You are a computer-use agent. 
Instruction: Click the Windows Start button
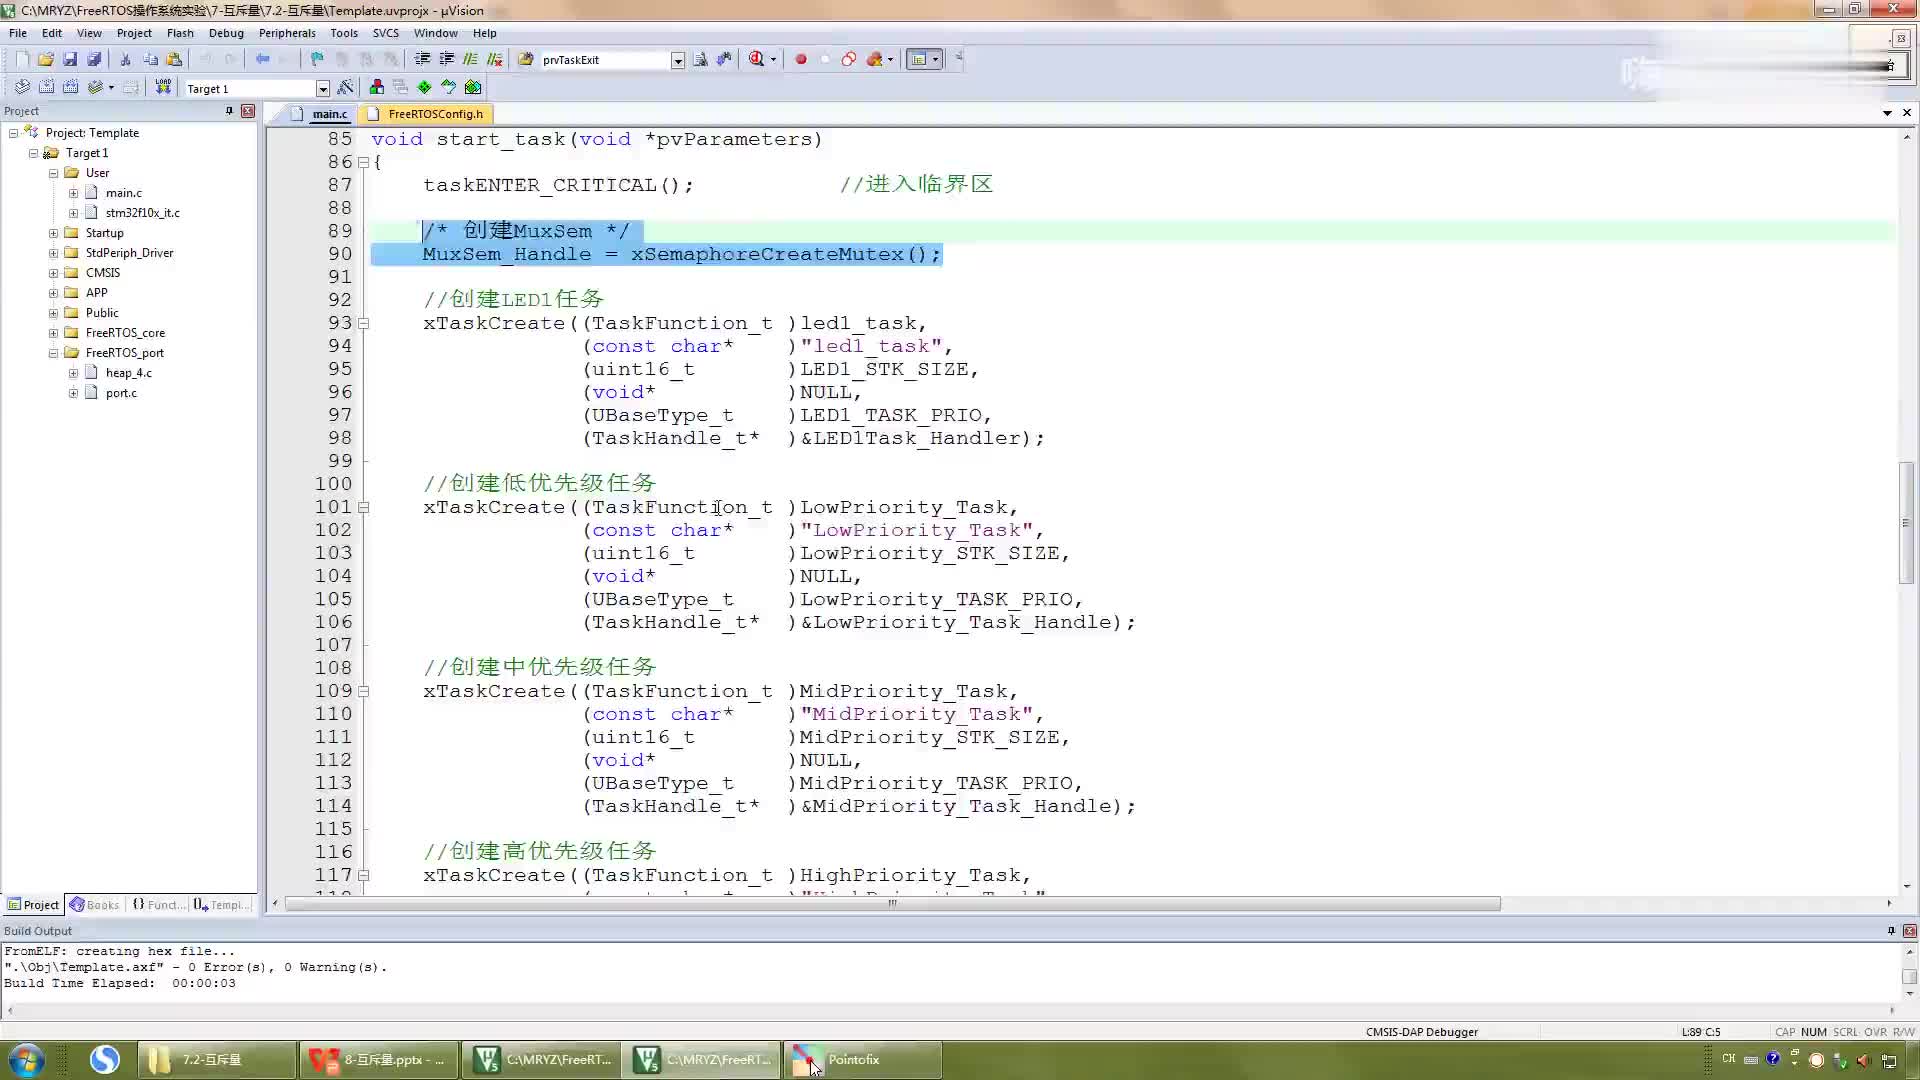point(27,1060)
